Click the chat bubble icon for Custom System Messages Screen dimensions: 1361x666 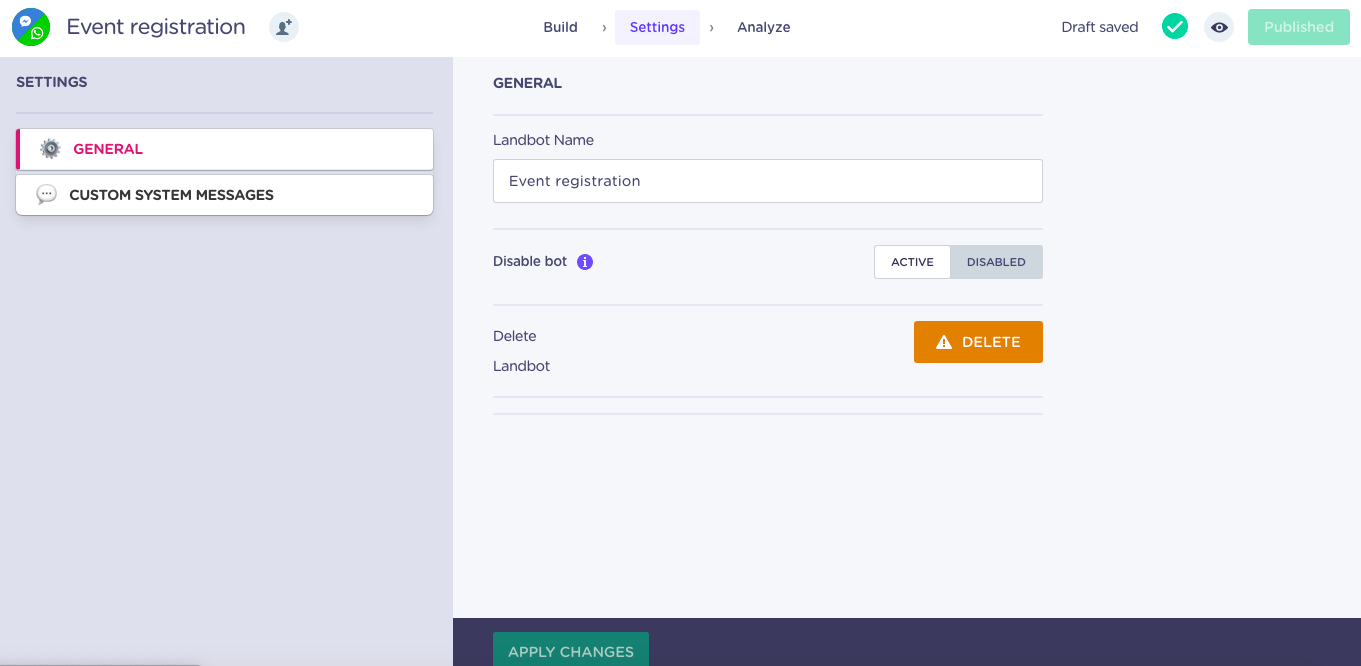pos(47,195)
